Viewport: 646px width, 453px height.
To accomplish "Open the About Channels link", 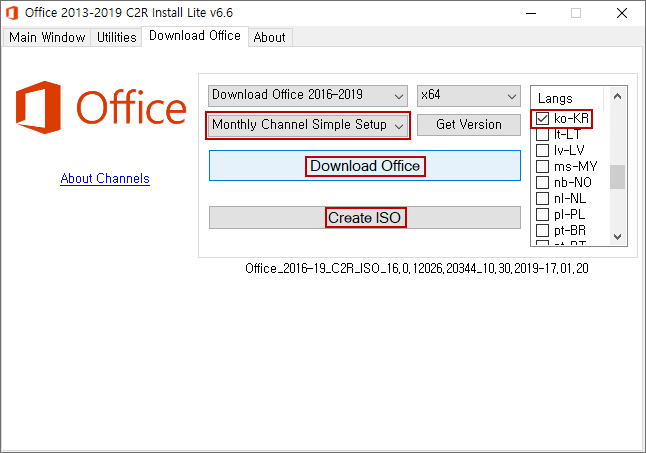I will pos(105,178).
